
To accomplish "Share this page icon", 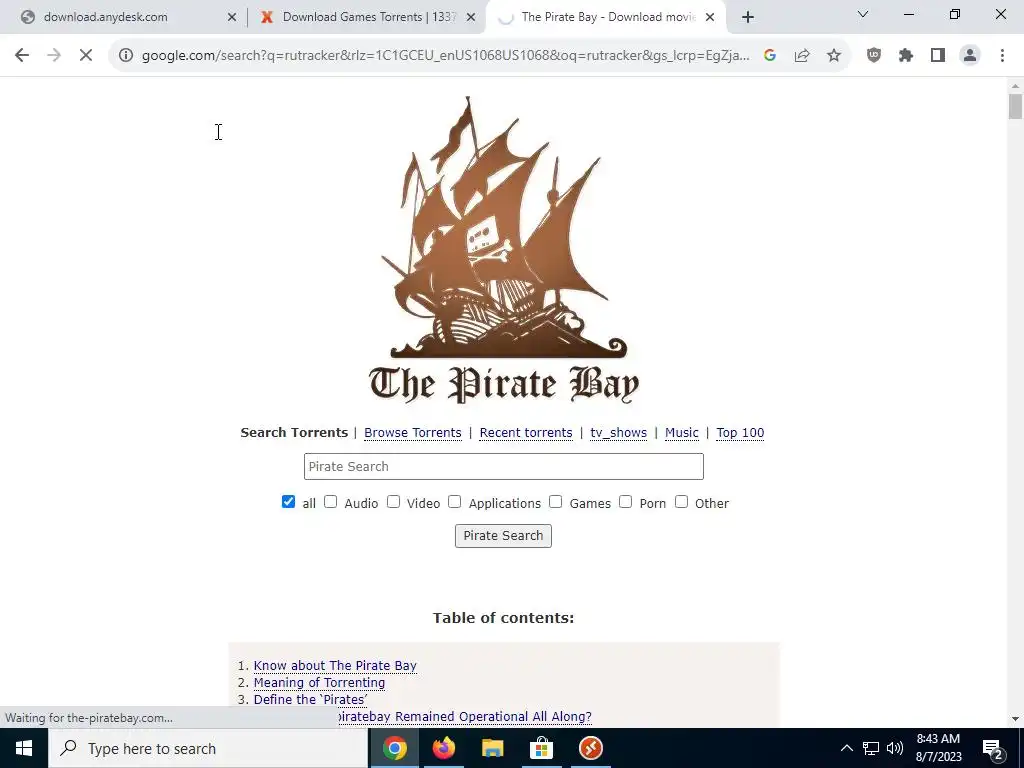I will point(802,56).
